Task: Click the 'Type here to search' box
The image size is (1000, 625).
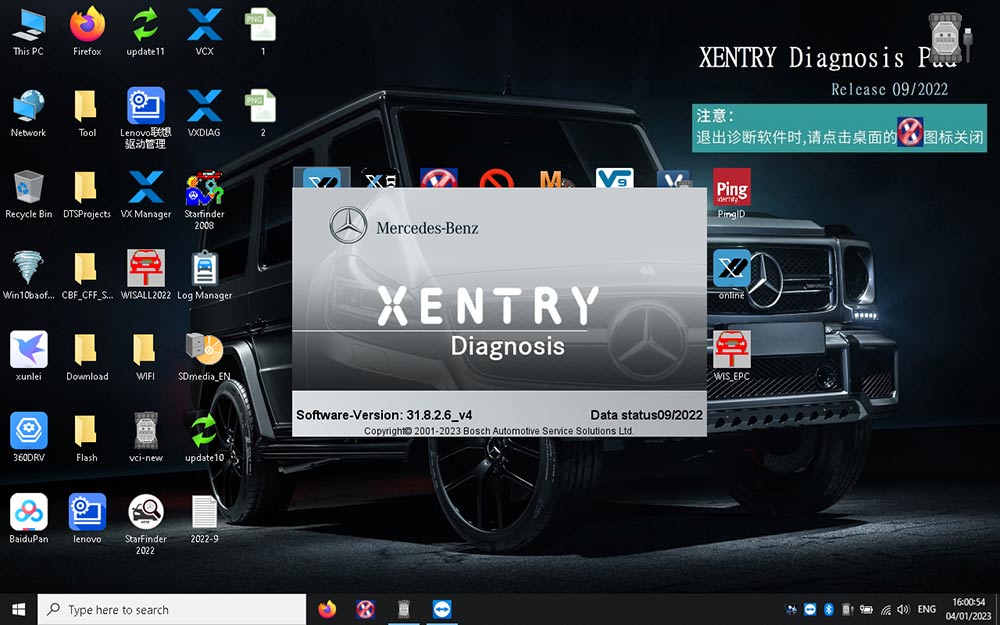Action: (172, 609)
